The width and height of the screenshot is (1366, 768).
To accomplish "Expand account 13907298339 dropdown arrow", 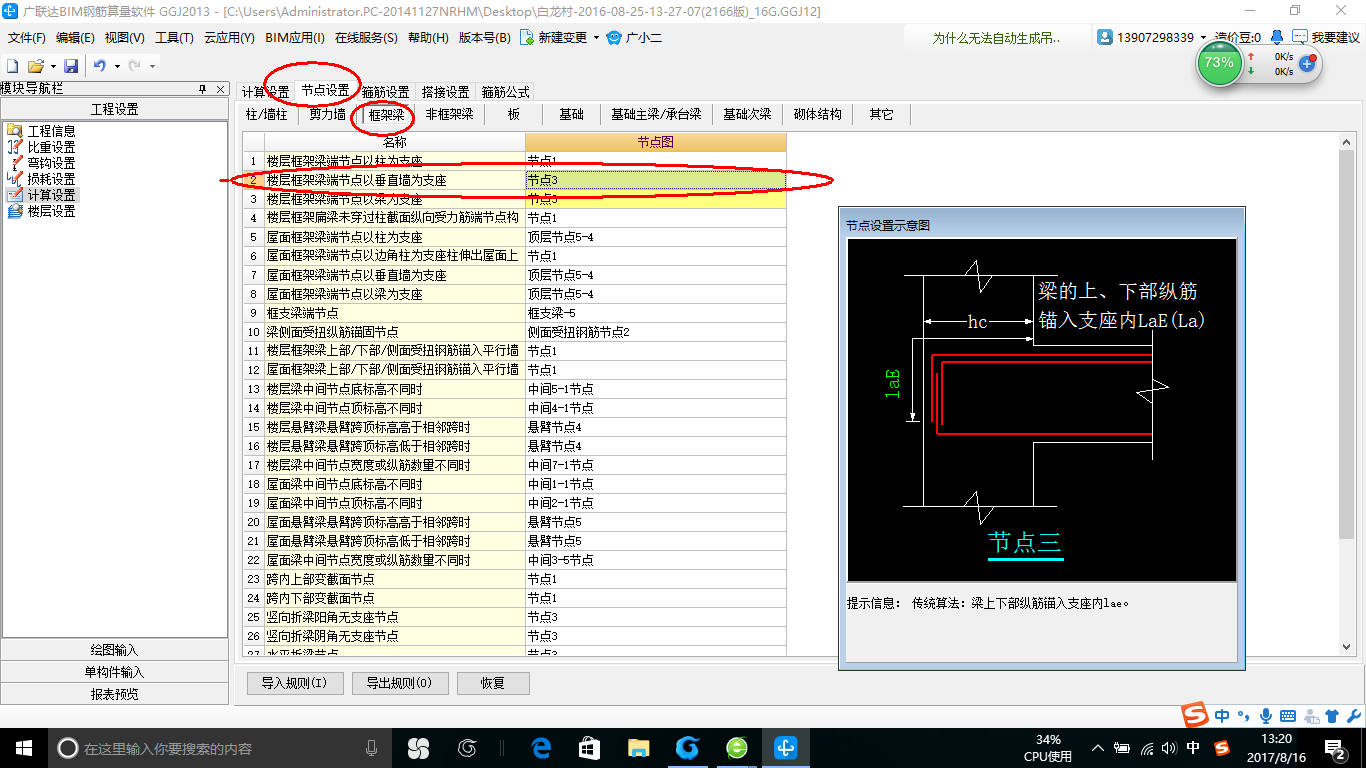I will tap(1203, 37).
